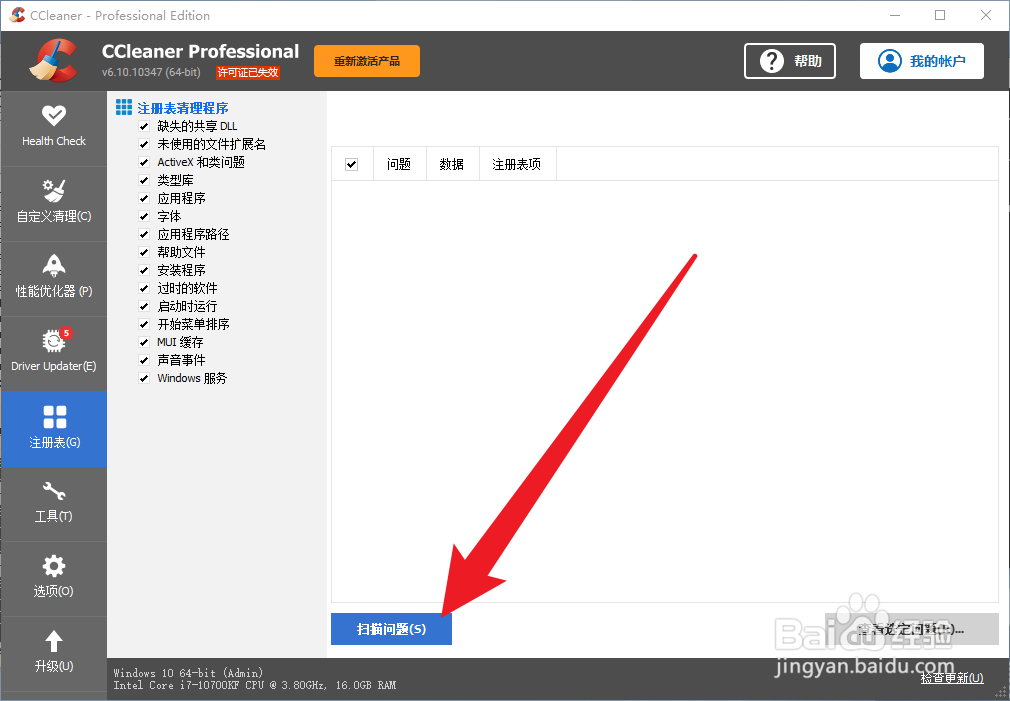Click the CCleaner title bar icon
Viewport: 1010px width, 701px height.
pyautogui.click(x=17, y=15)
